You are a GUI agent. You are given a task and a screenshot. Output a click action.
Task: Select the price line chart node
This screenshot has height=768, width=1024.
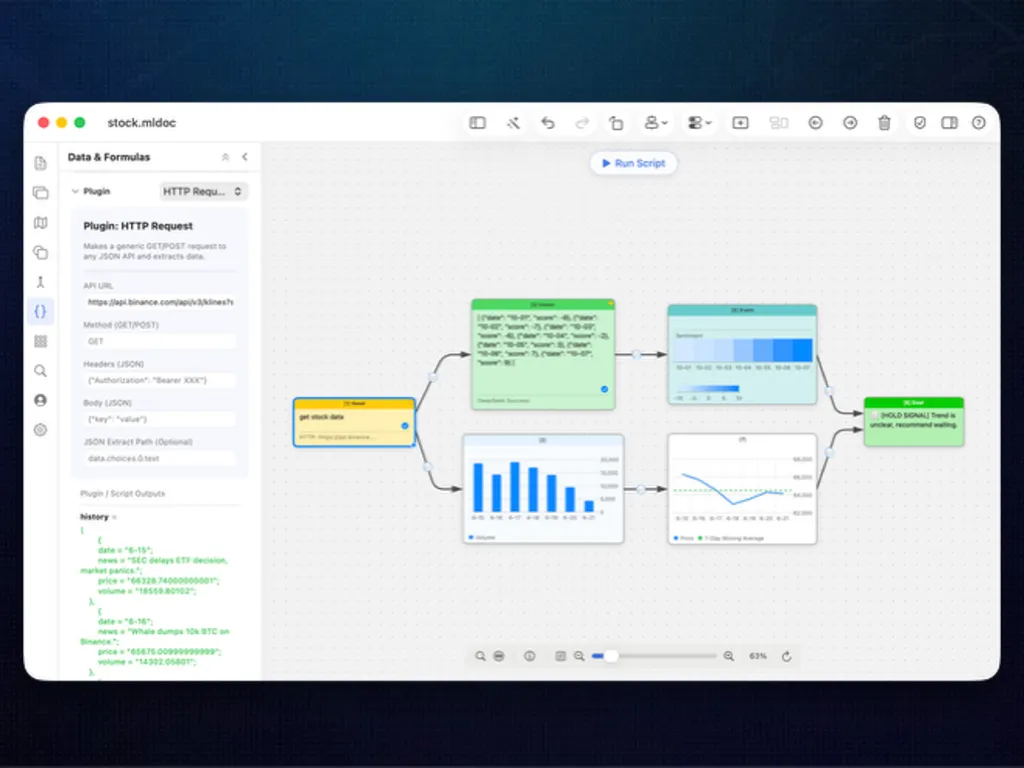point(743,489)
